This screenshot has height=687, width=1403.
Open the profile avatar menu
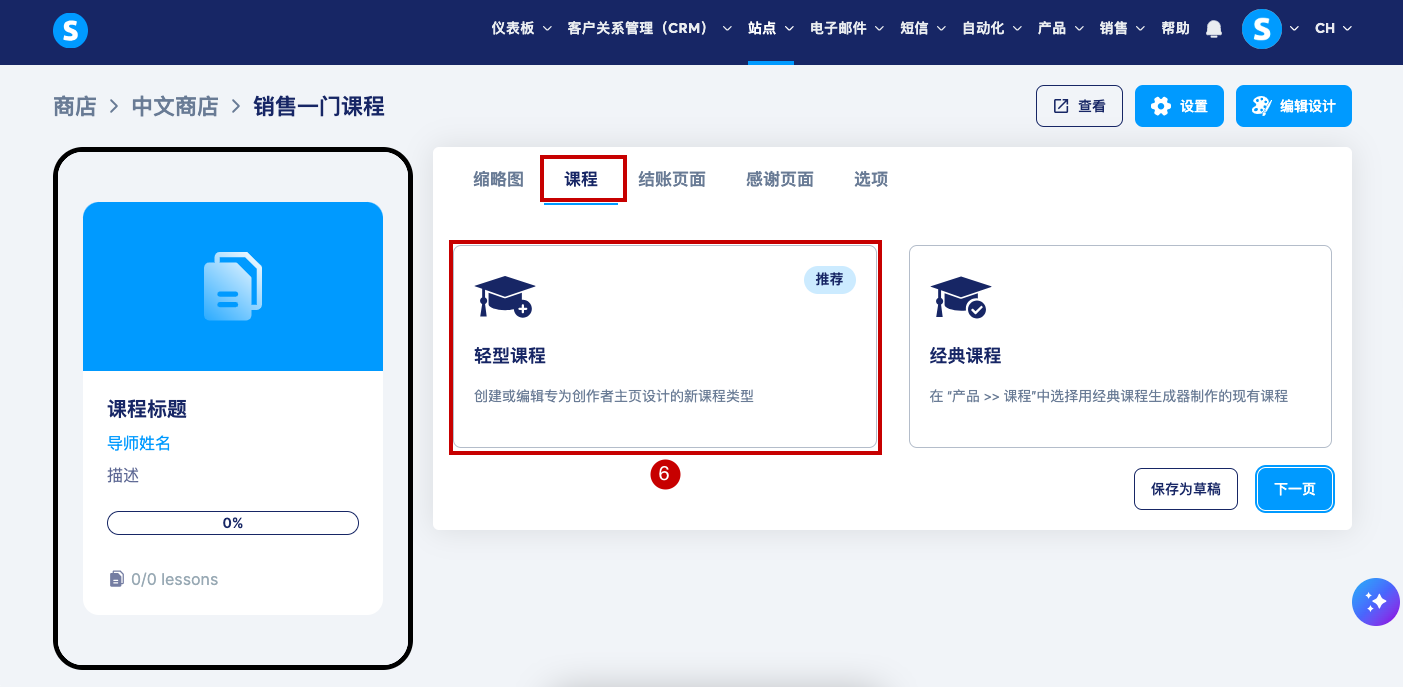[1262, 29]
